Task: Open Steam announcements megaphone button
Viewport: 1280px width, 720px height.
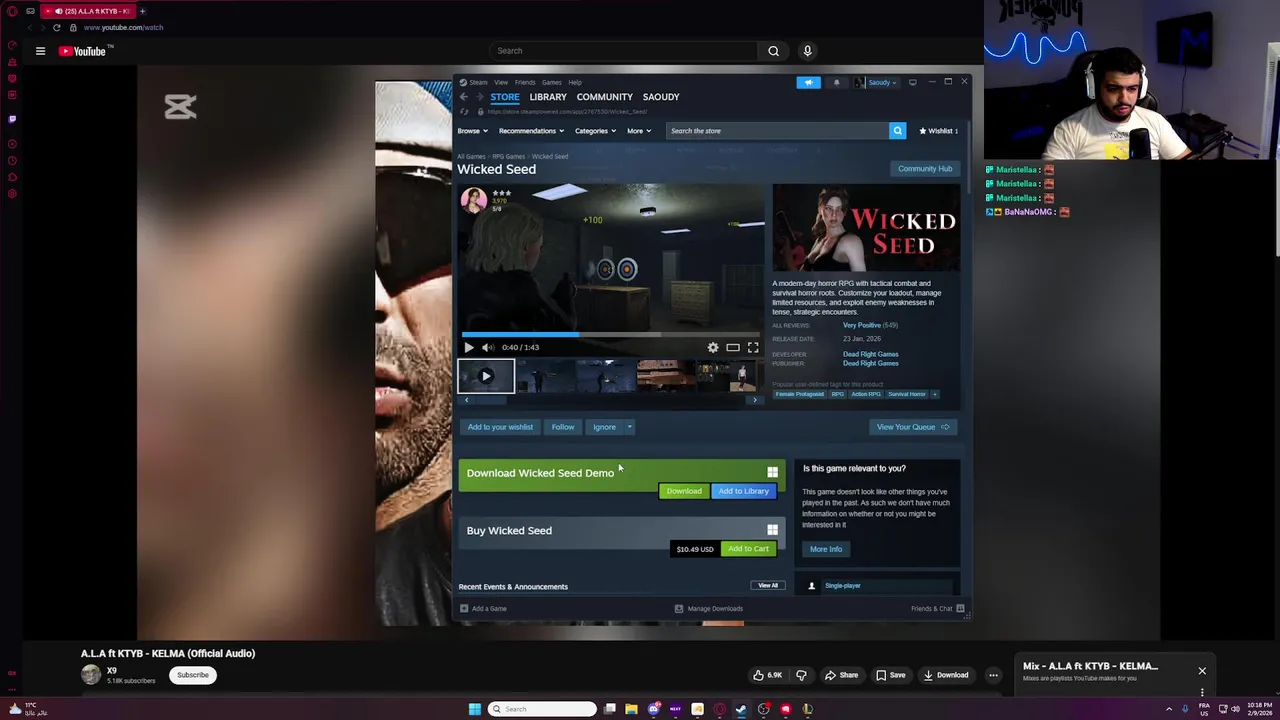Action: click(808, 82)
